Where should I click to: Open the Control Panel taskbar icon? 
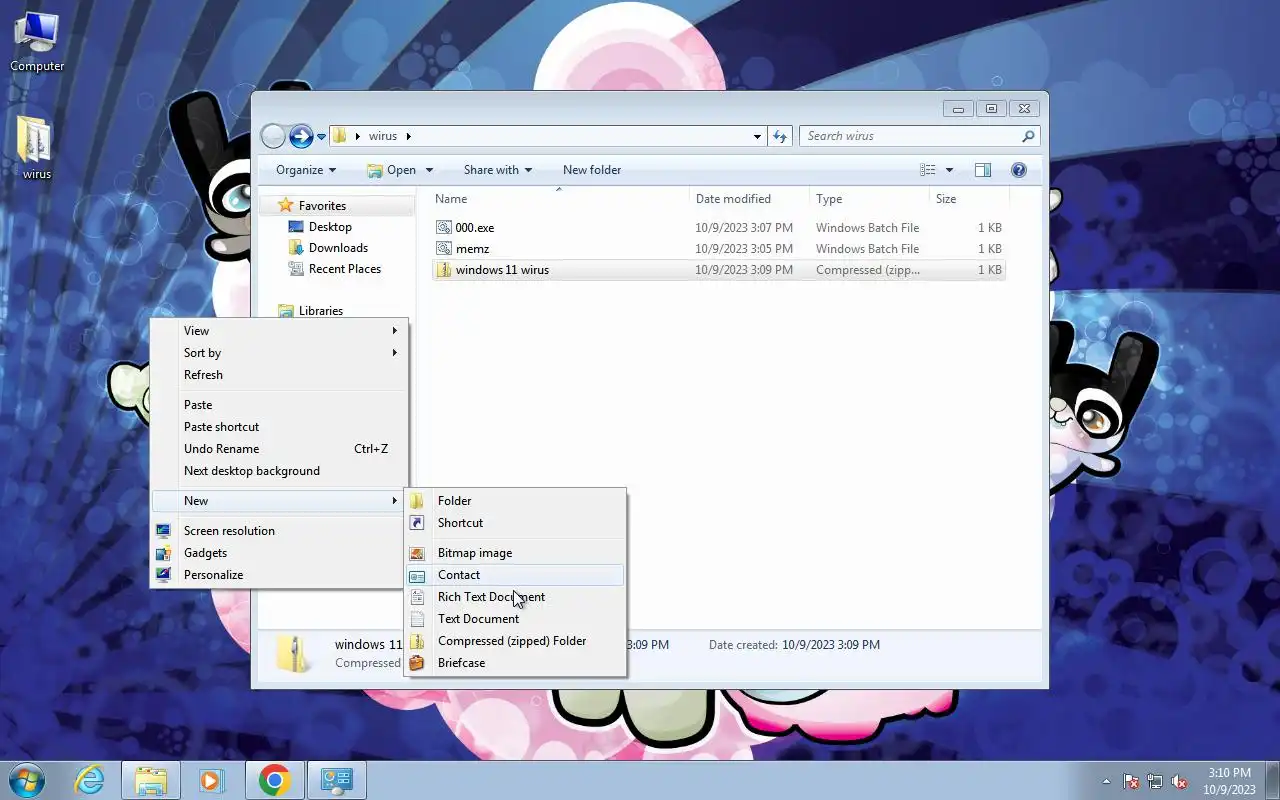(x=336, y=780)
